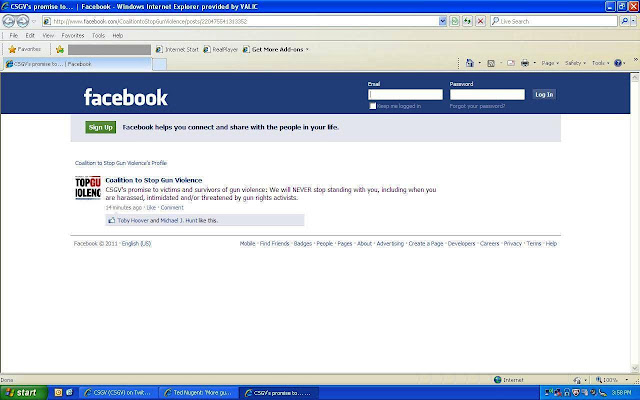Open the View menu

click(x=48, y=36)
